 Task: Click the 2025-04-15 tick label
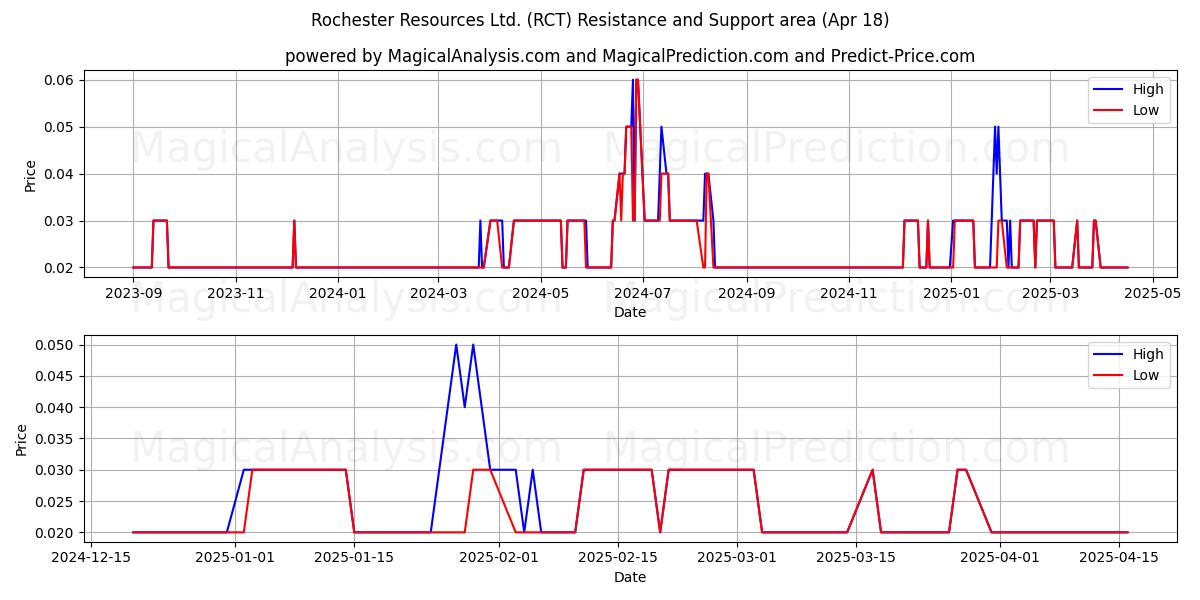(1119, 558)
